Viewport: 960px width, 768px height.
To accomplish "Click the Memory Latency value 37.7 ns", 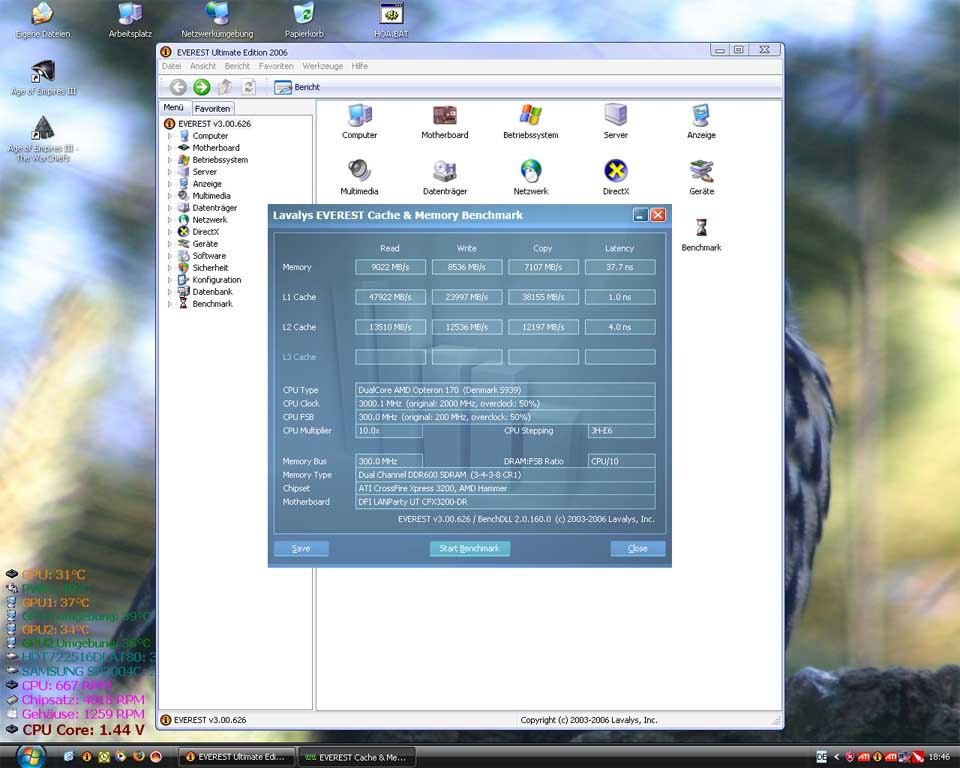I will click(x=620, y=267).
